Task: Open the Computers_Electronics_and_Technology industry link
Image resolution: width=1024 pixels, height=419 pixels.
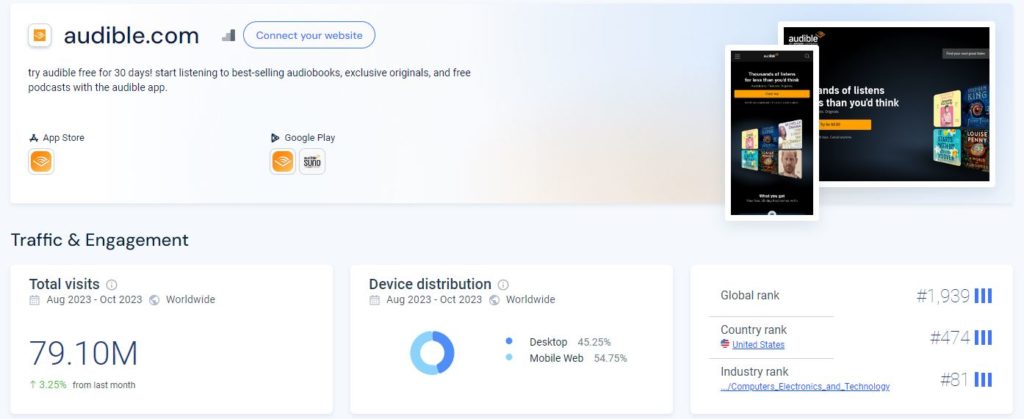Action: tap(805, 386)
